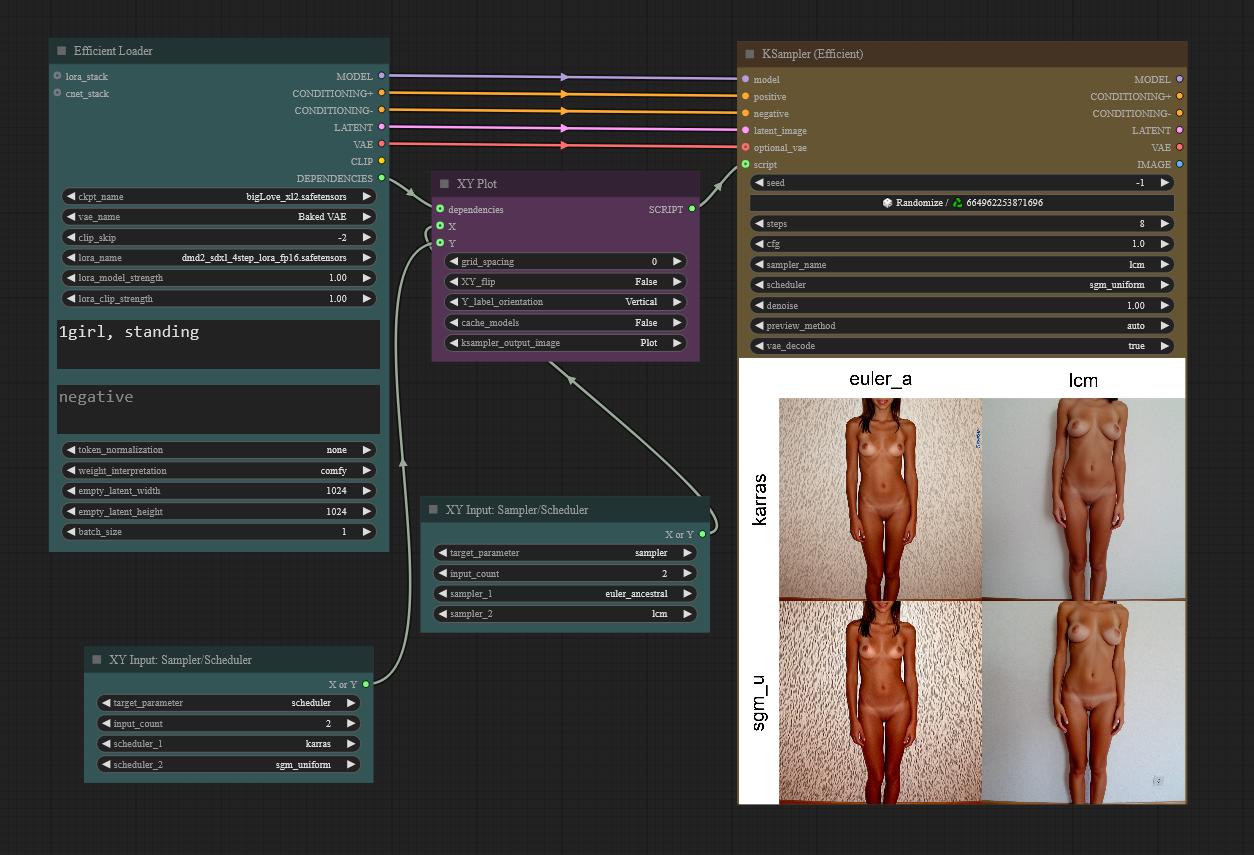The height and width of the screenshot is (855, 1254).
Task: Toggle XY_flip value in XY Plot
Action: point(565,282)
